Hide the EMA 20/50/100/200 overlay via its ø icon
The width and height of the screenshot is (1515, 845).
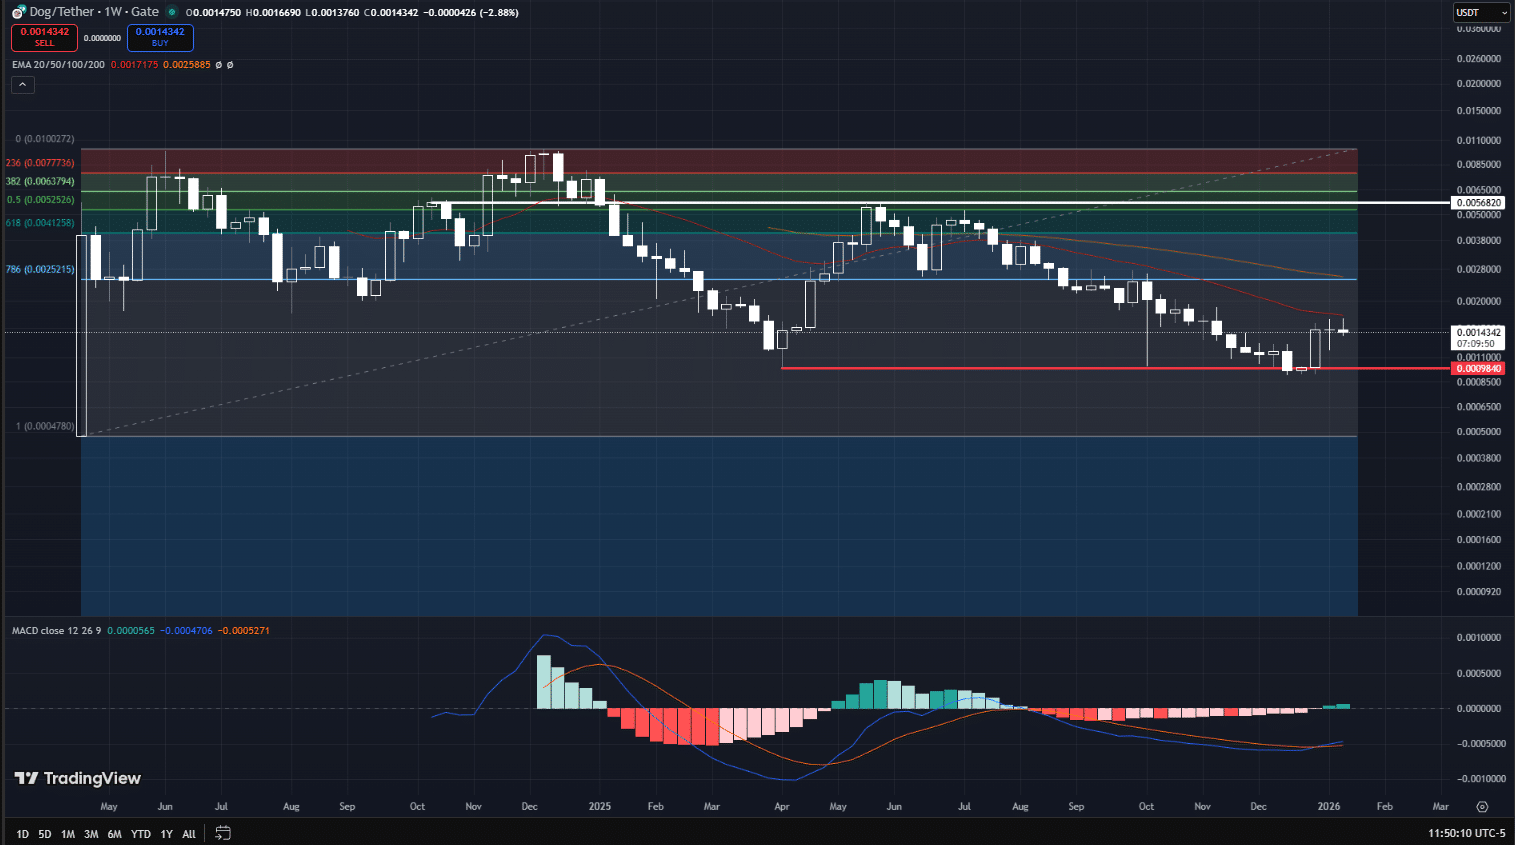pyautogui.click(x=218, y=64)
